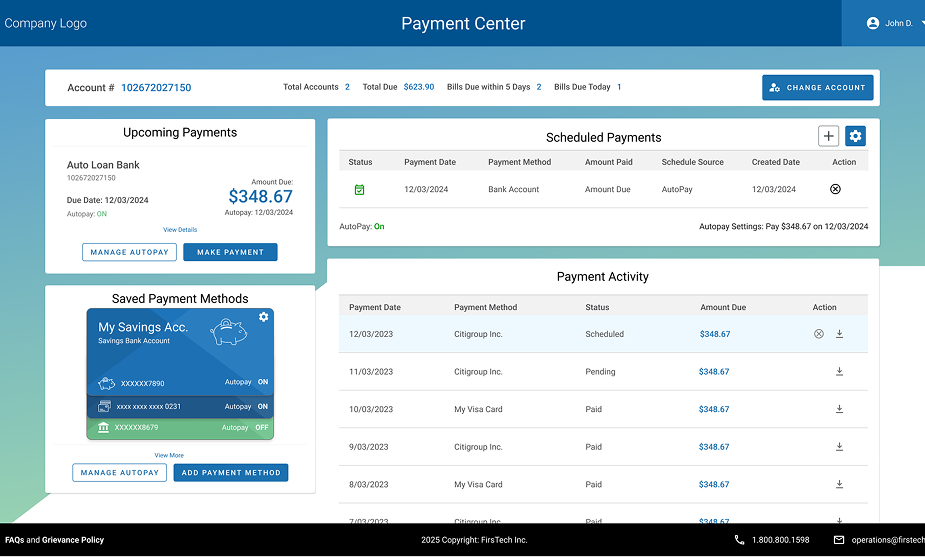Download the 10/03/2023 My Visa Card receipt

pyautogui.click(x=839, y=409)
